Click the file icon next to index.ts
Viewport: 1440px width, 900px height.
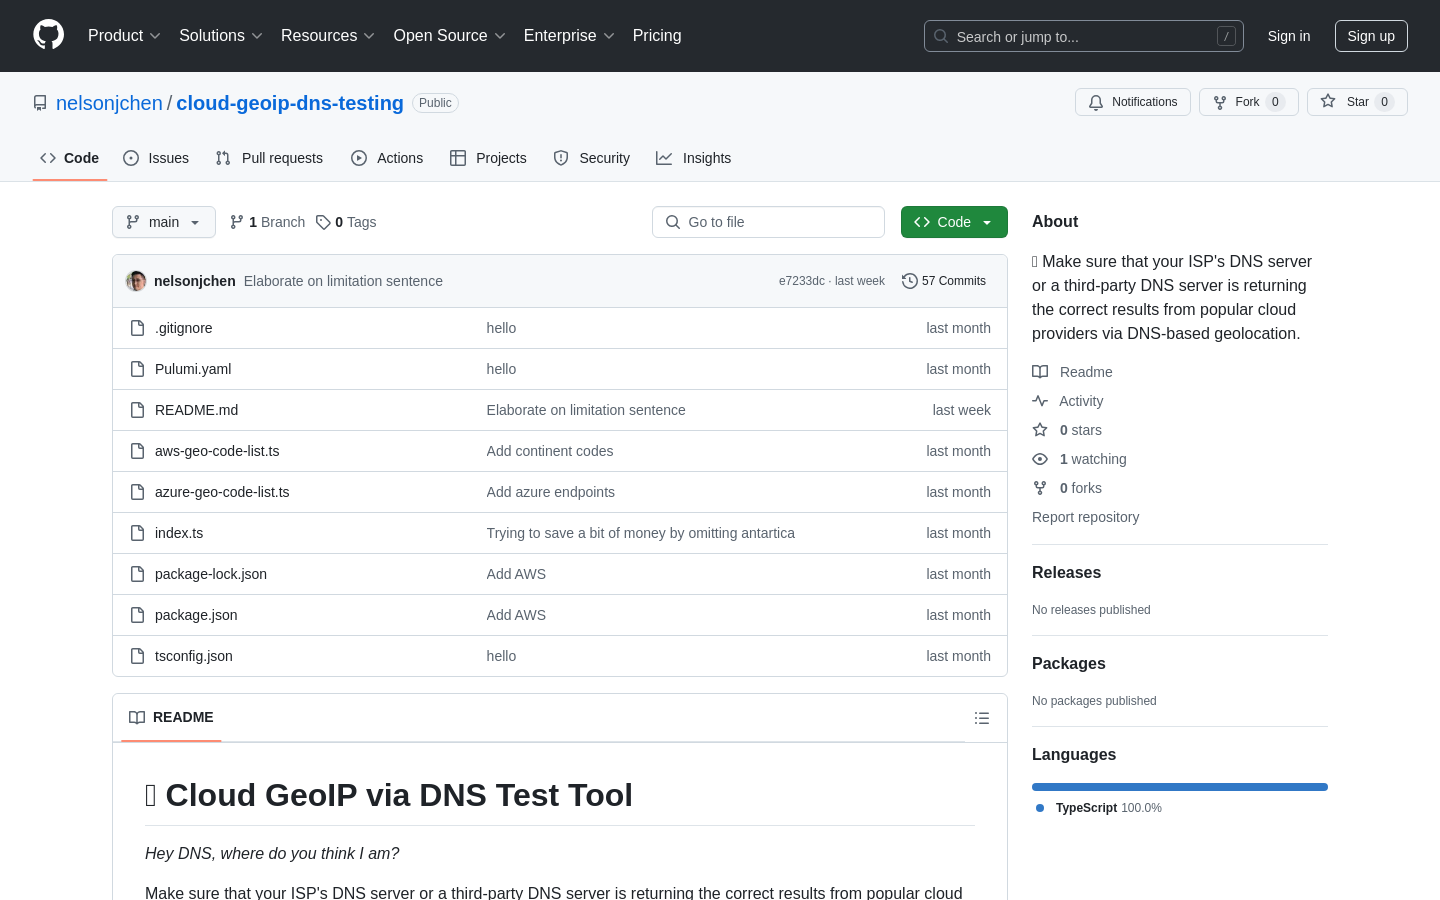[138, 533]
